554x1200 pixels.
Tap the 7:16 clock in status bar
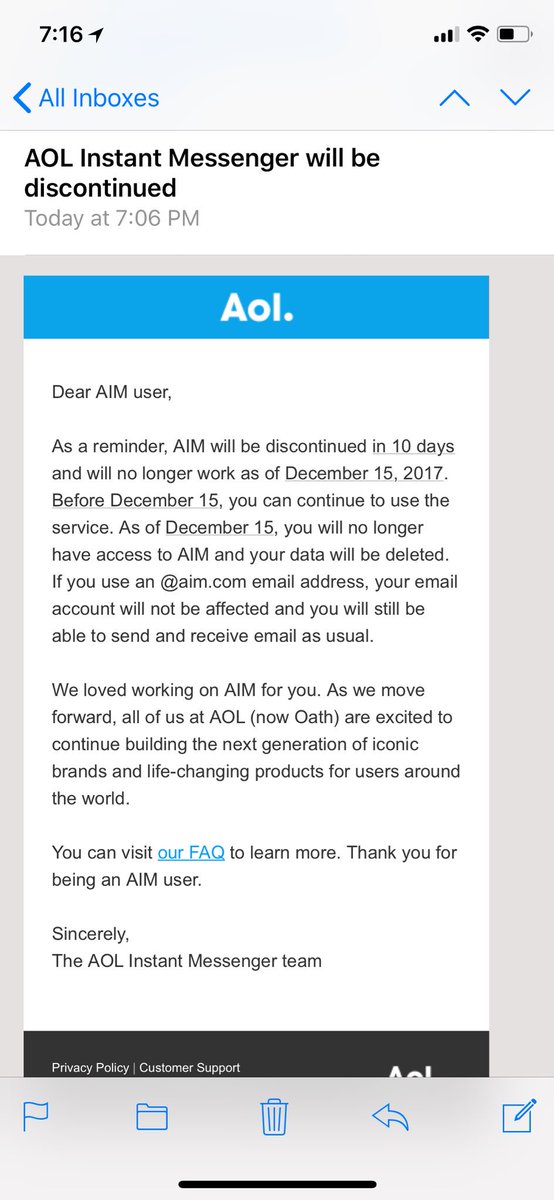[63, 35]
